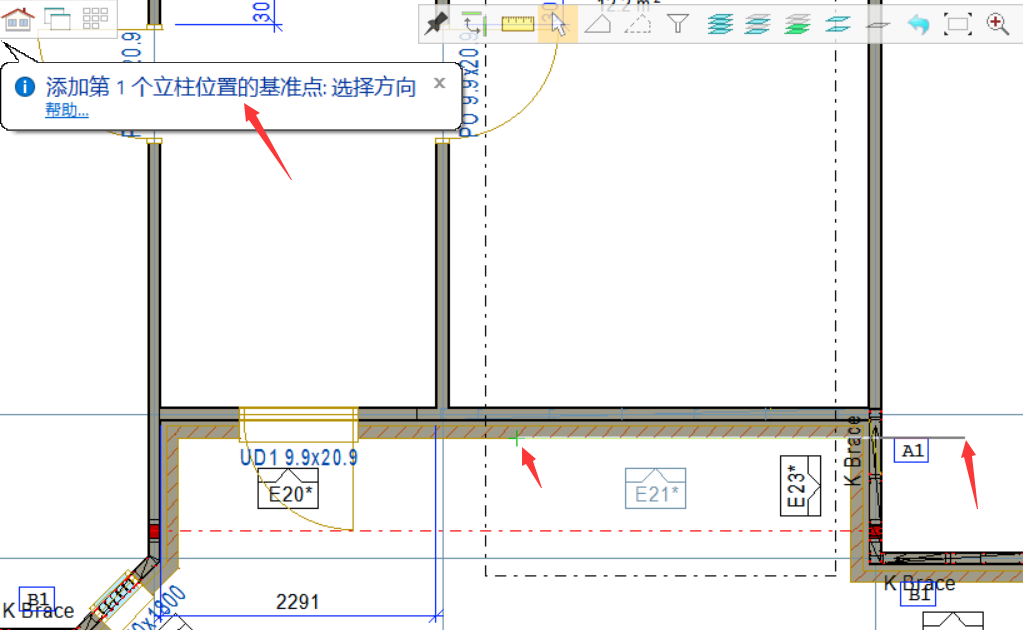Click the highlighted selection cursor tool
The image size is (1023, 630).
[x=558, y=24]
